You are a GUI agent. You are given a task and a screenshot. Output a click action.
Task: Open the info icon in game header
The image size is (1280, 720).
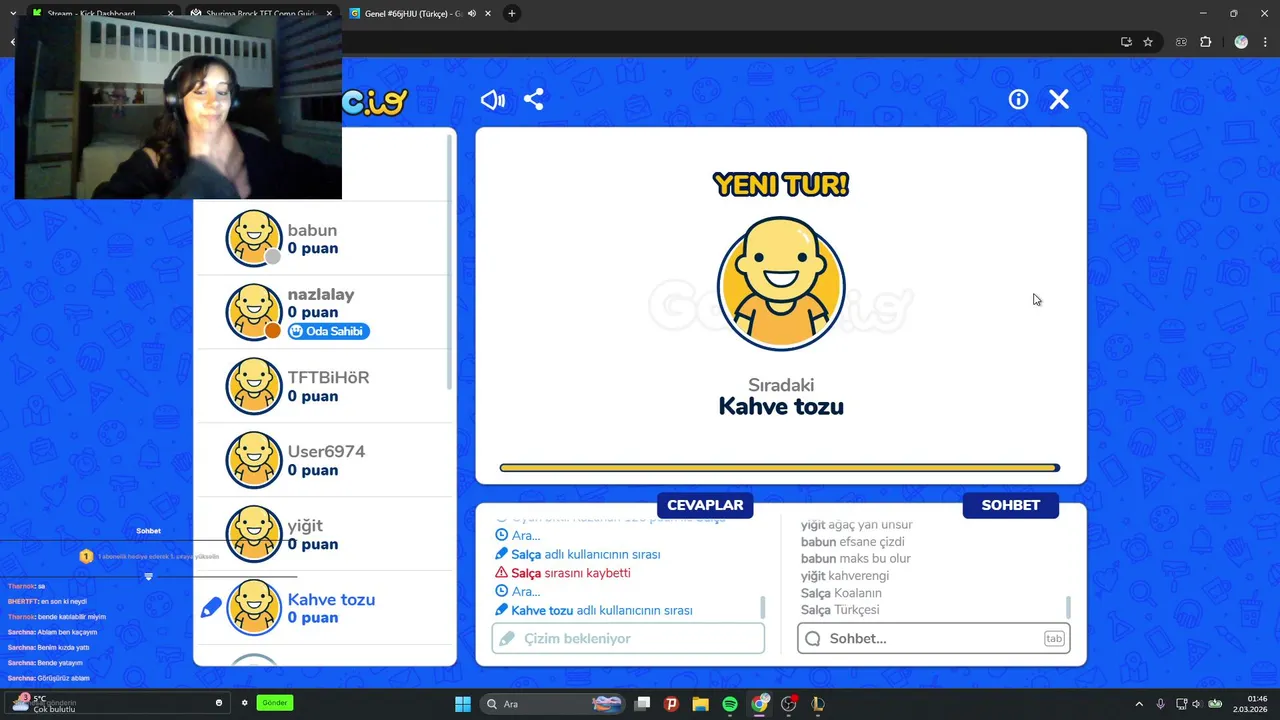pyautogui.click(x=1018, y=99)
